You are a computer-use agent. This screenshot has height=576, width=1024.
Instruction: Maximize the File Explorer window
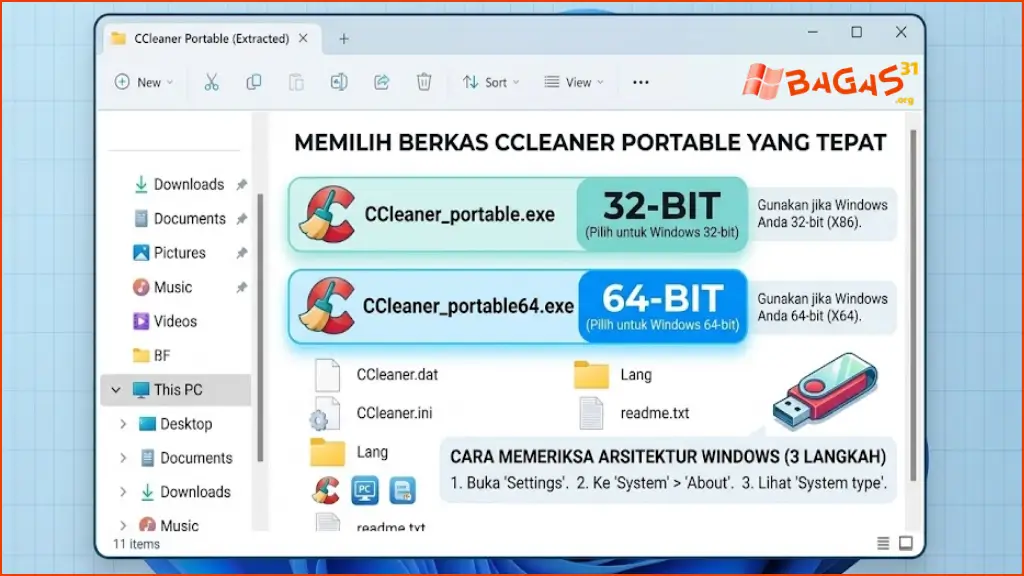(x=856, y=32)
